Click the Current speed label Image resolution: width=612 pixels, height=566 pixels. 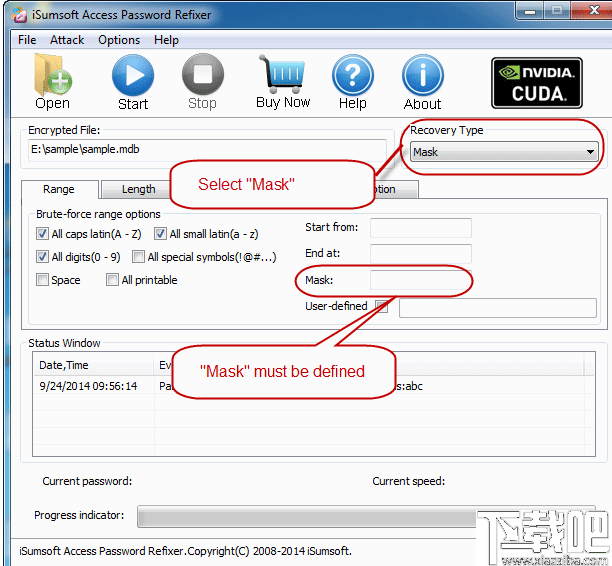(409, 481)
